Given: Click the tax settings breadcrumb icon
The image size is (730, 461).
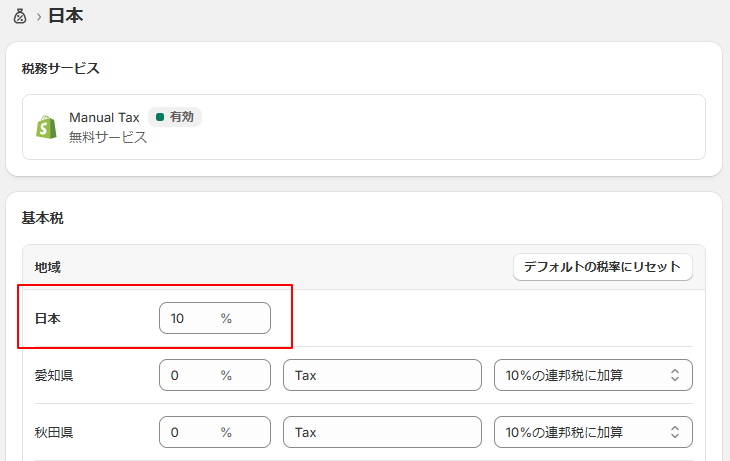Looking at the screenshot, I should point(20,16).
